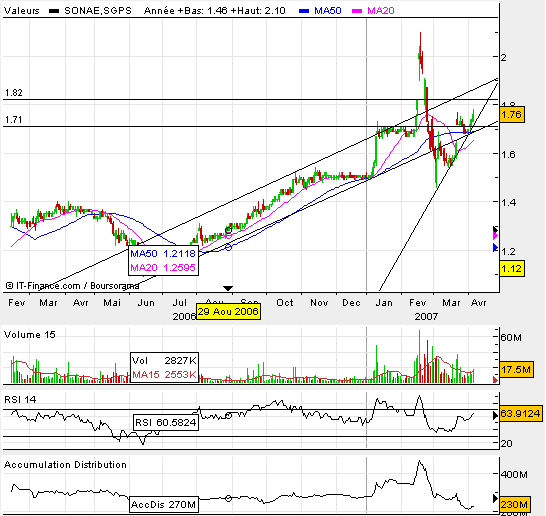The width and height of the screenshot is (546, 516).
Task: Click the 1.82 resistance level label
Action: [14, 93]
